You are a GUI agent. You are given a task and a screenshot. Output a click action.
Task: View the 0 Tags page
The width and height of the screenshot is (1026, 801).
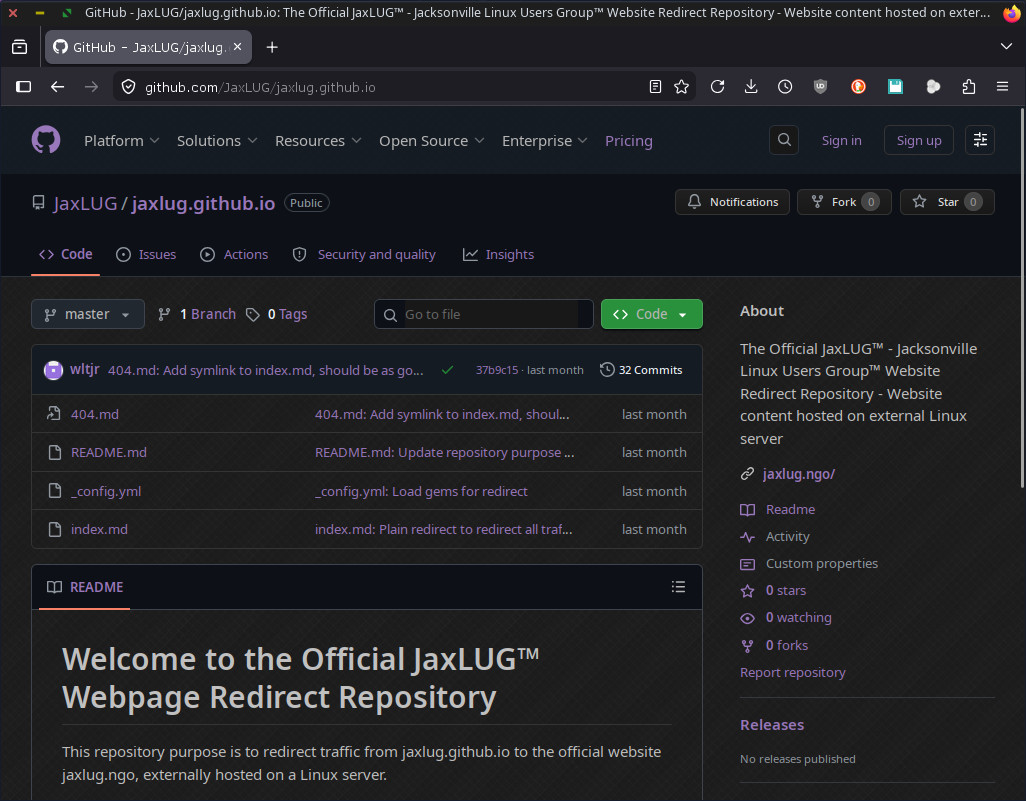tap(277, 314)
